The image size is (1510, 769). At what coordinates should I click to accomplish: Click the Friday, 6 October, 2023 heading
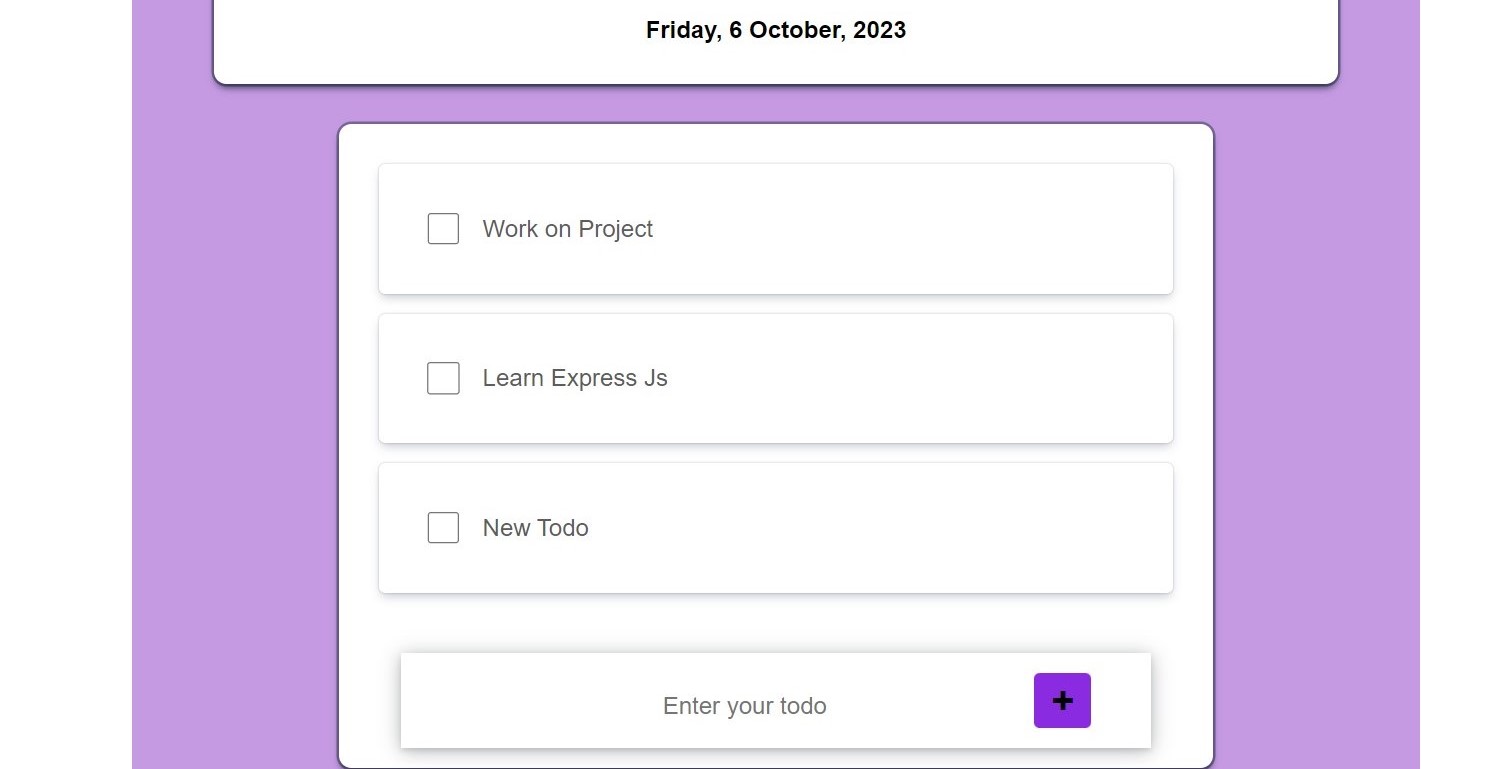(775, 30)
